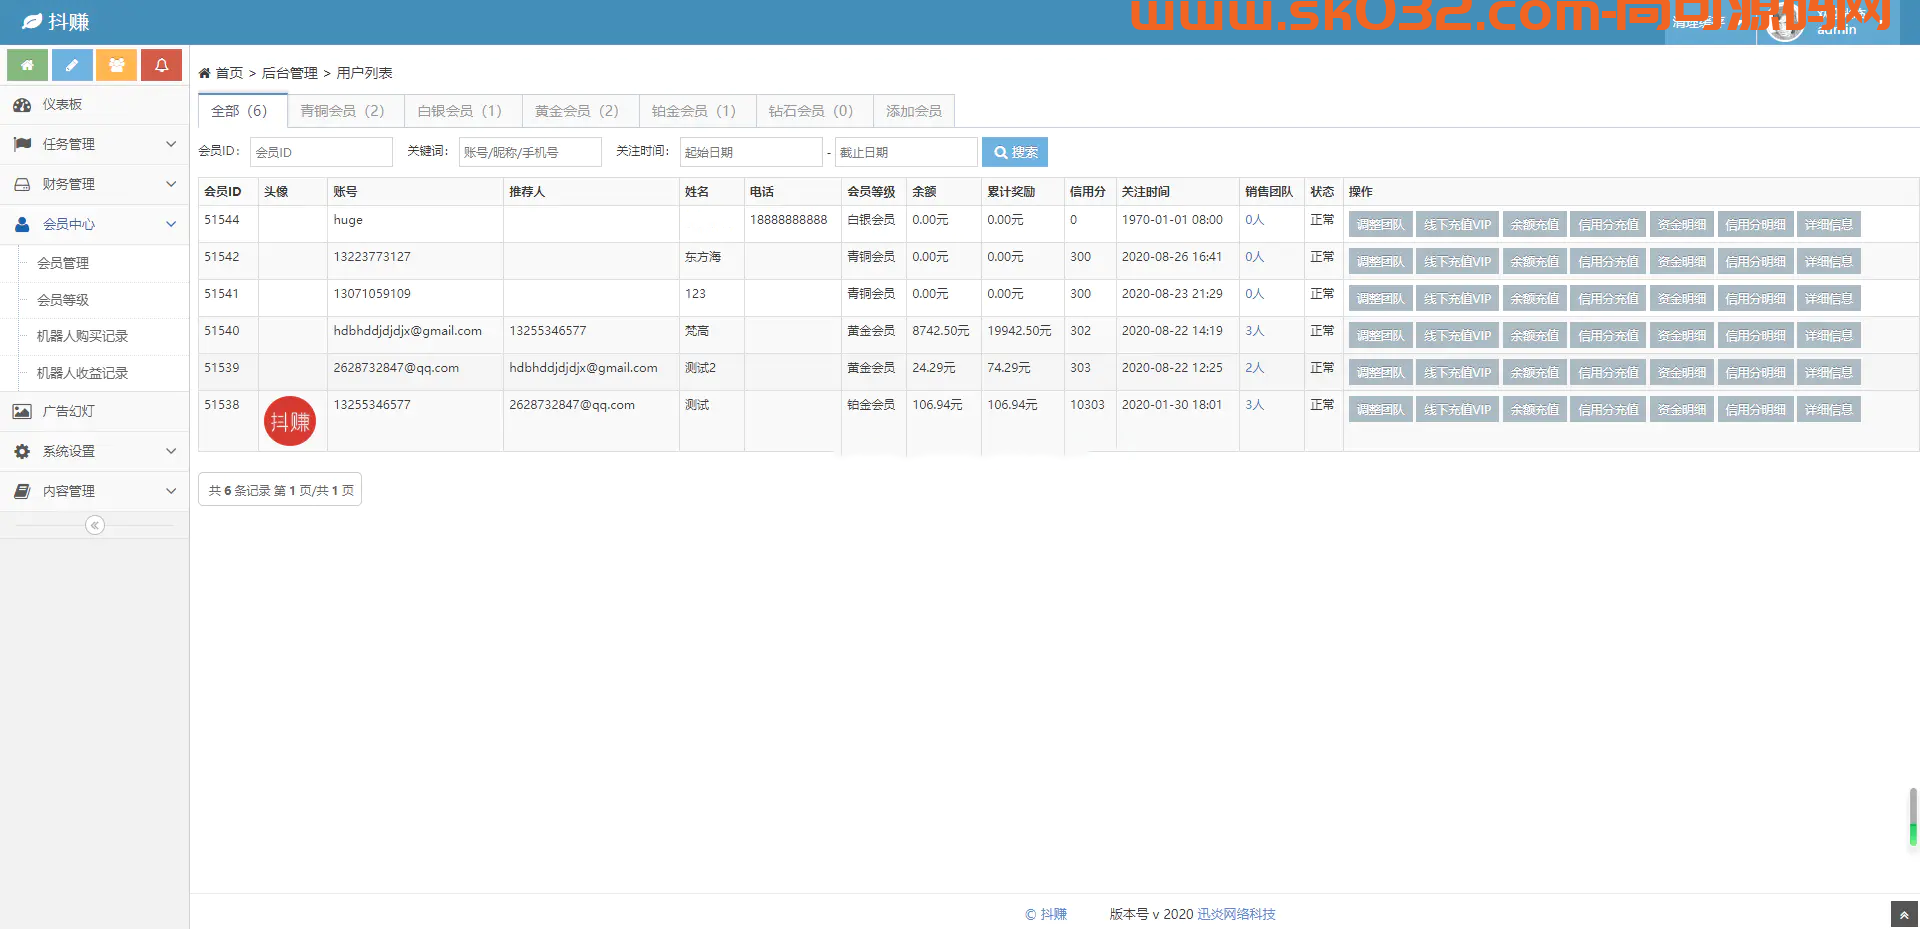This screenshot has height=929, width=1920.
Task: Click 信用分明细 for user 51538
Action: [1755, 410]
